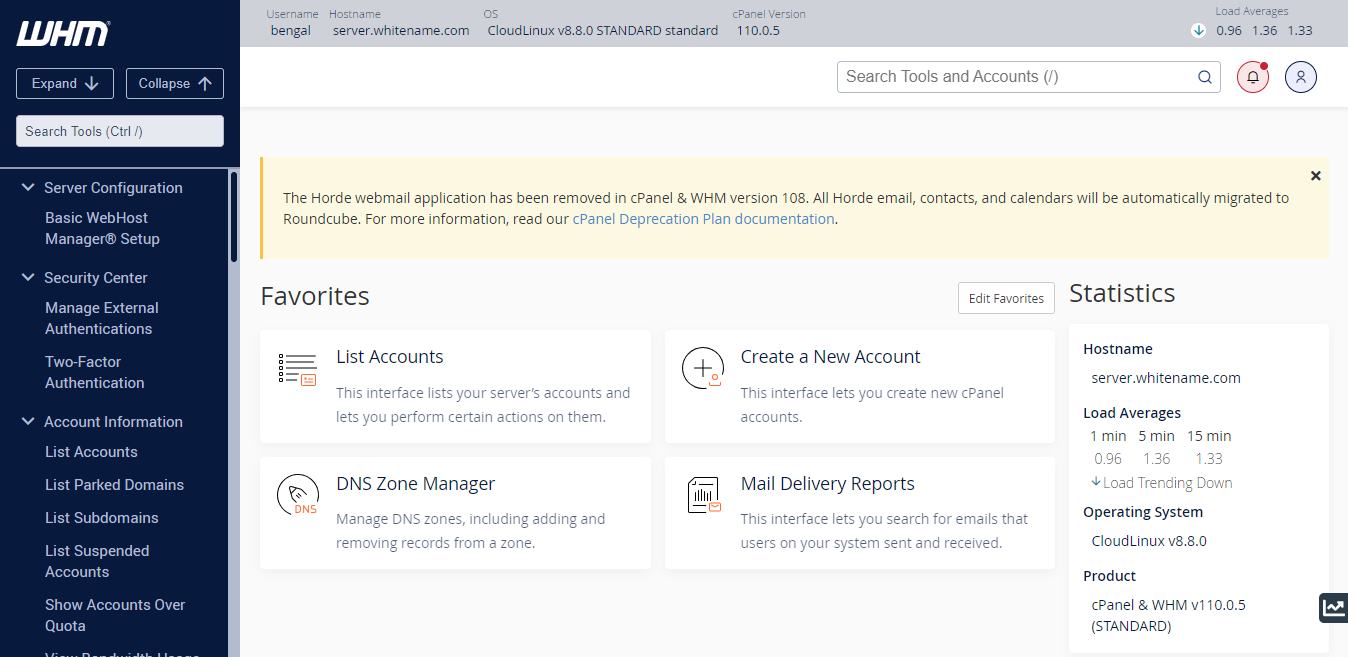Viewport: 1348px width, 657px height.
Task: Select Two-Factor Authentication in sidebar
Action: tap(94, 372)
